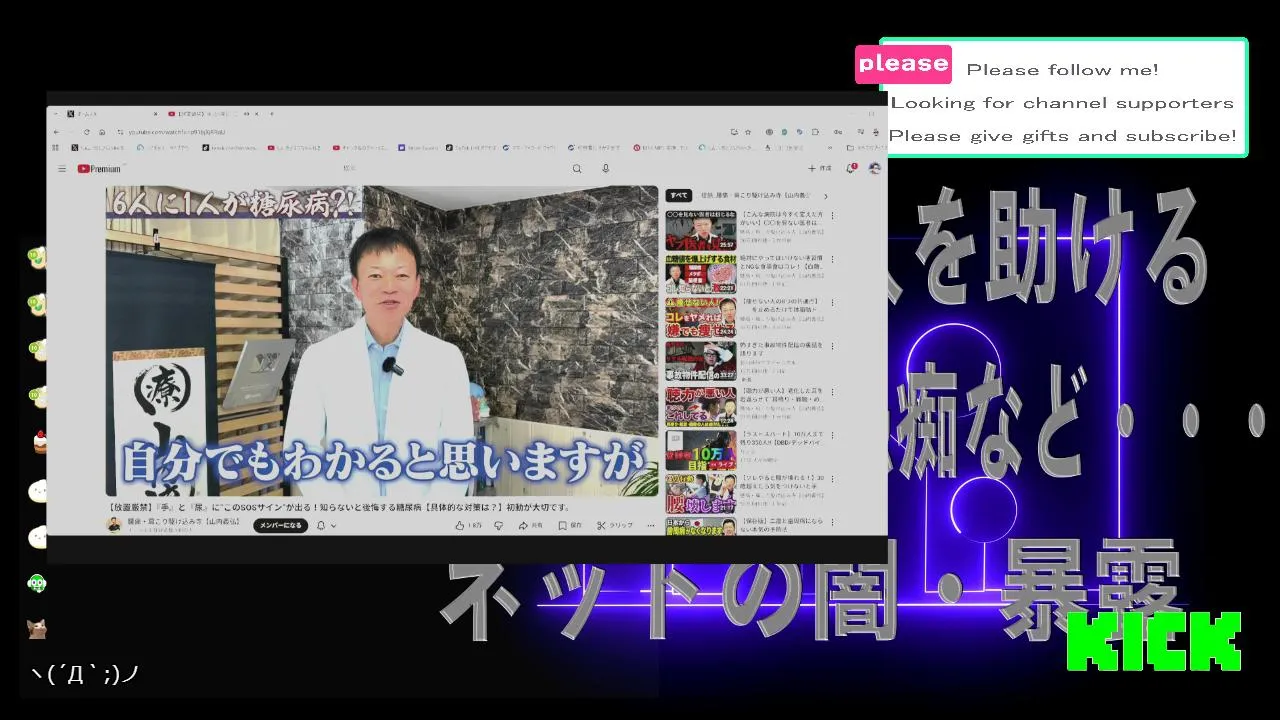Open options menu for 血糖値 video
This screenshot has height=720, width=1280.
point(832,259)
